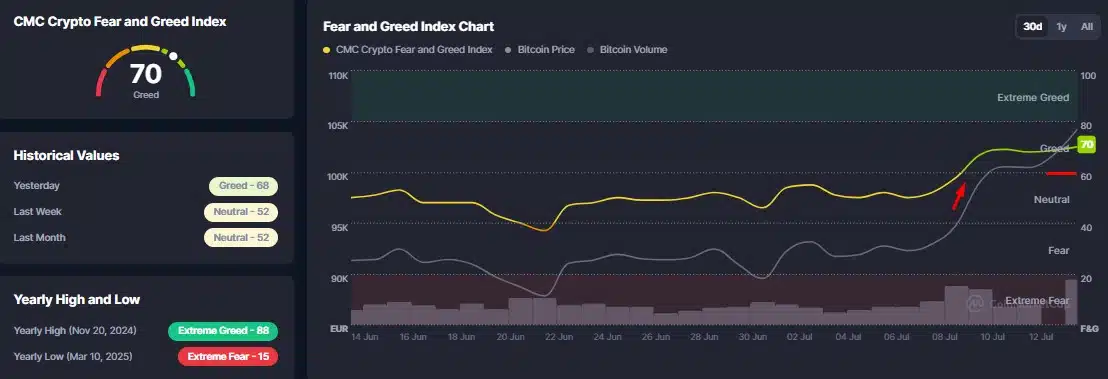Click the Neutral - 52 Last Week badge
Viewport: 1108px width, 379px height.
[x=240, y=212]
